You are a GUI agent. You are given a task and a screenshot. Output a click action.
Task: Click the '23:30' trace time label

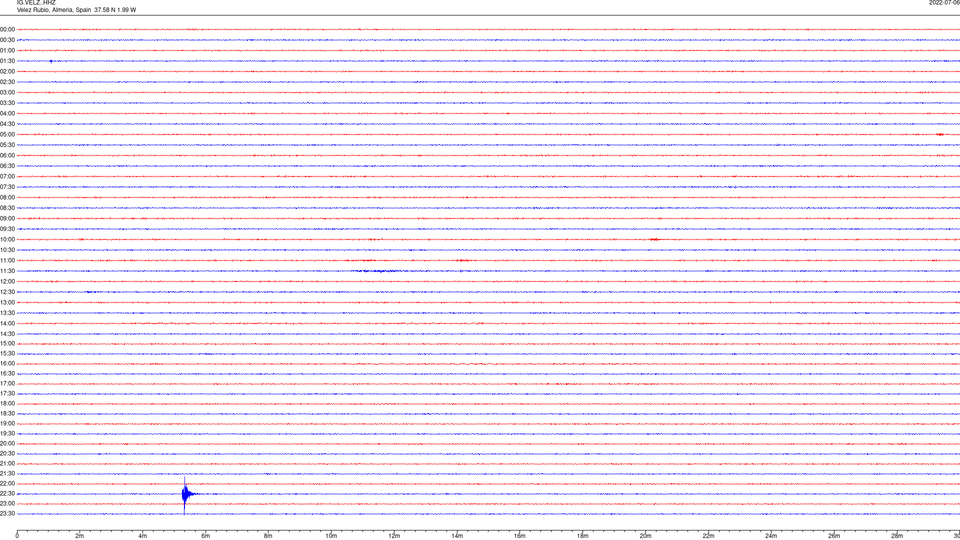(7, 514)
